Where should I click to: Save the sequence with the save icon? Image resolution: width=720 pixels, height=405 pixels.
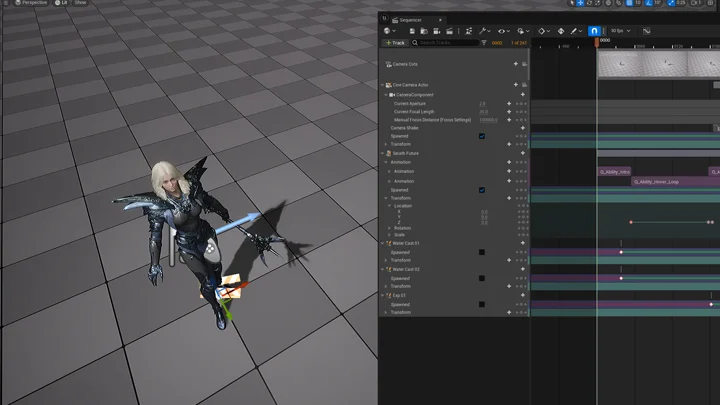(412, 31)
